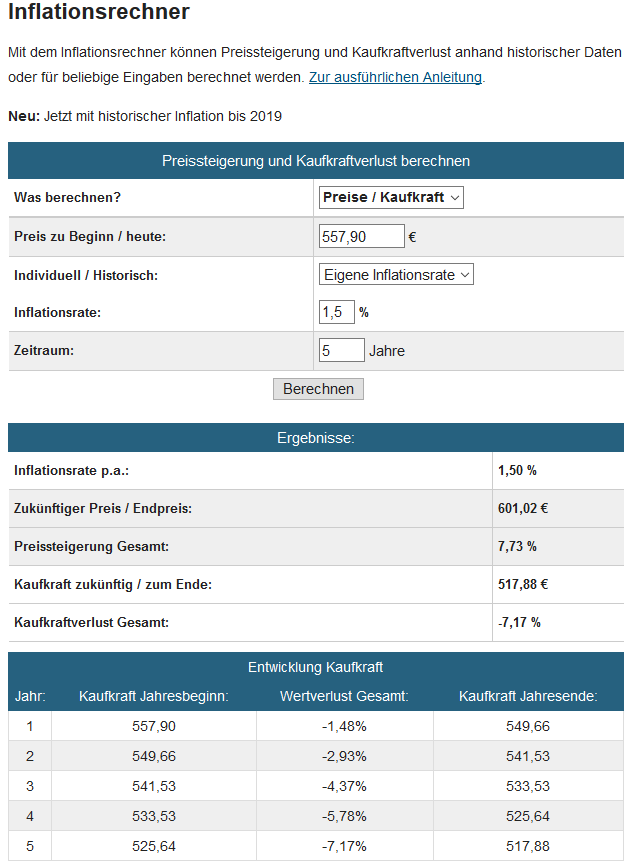This screenshot has width=633, height=868.
Task: Click the 'Kaufkraft Jahresende' column header
Action: click(528, 696)
